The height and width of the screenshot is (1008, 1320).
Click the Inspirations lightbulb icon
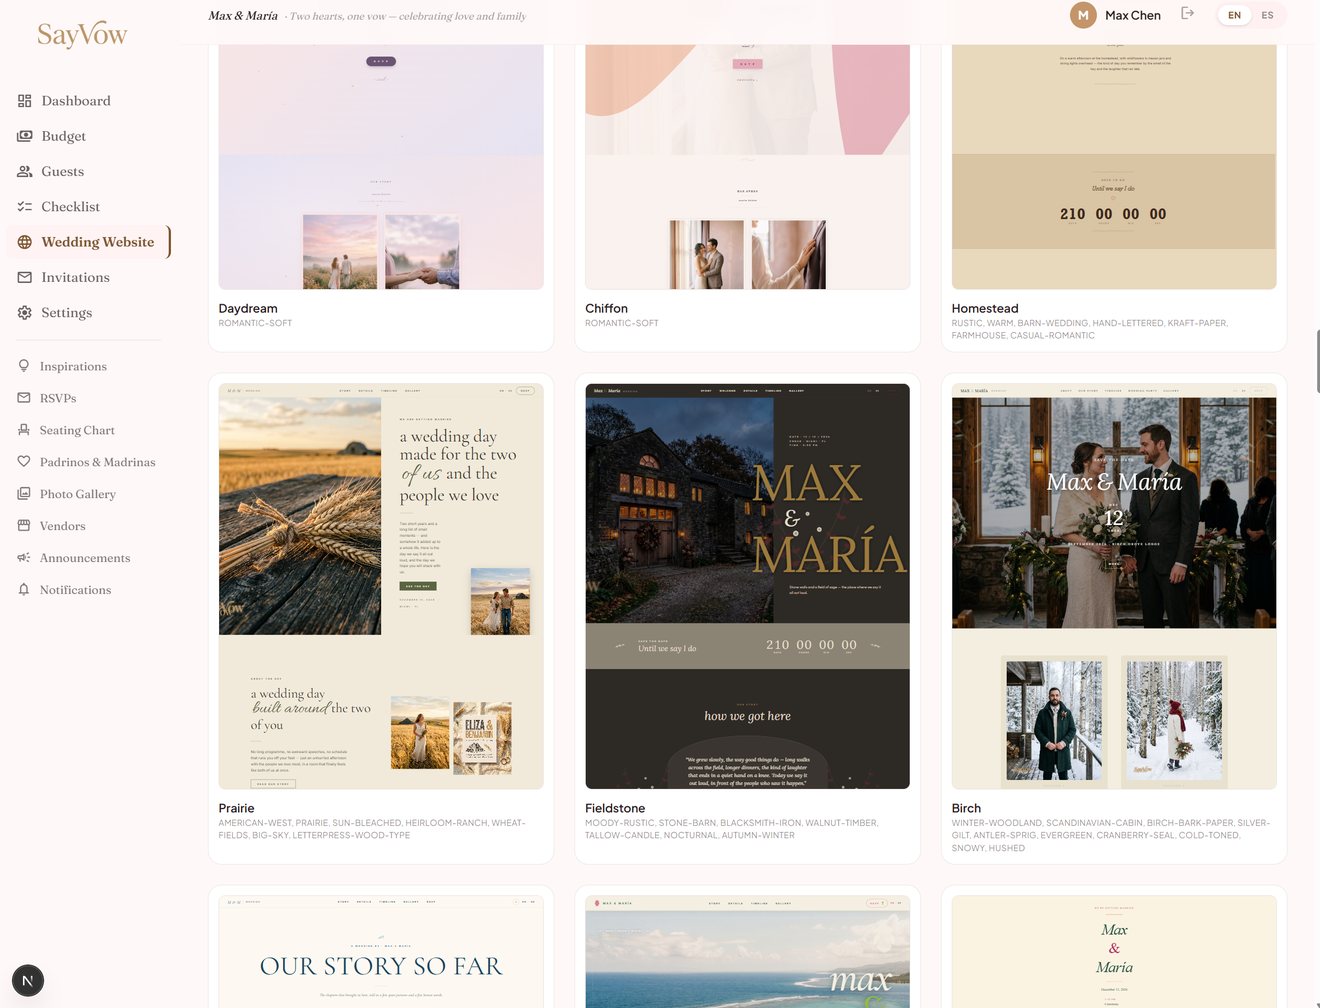pos(24,366)
